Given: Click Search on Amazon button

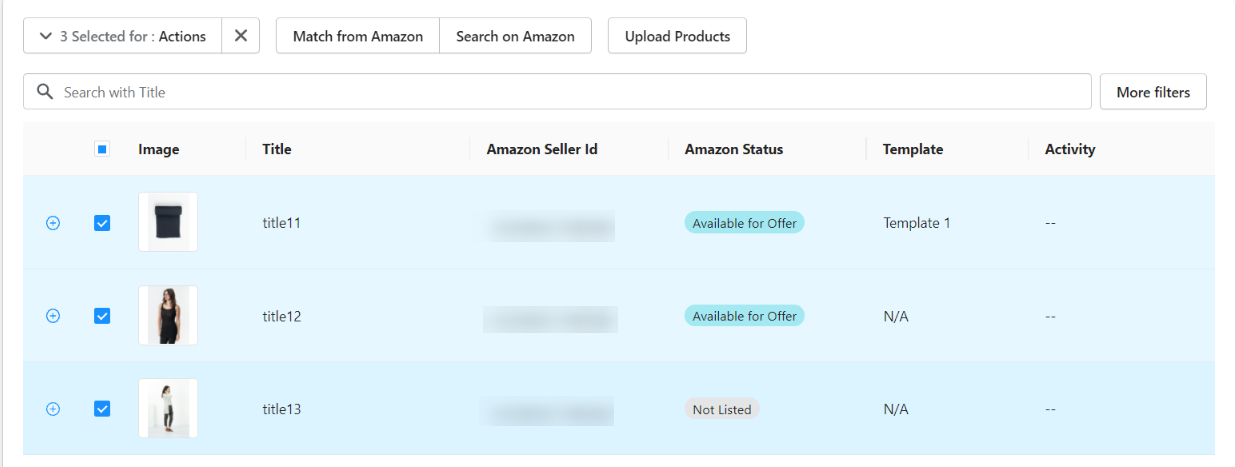Looking at the screenshot, I should pyautogui.click(x=515, y=36).
